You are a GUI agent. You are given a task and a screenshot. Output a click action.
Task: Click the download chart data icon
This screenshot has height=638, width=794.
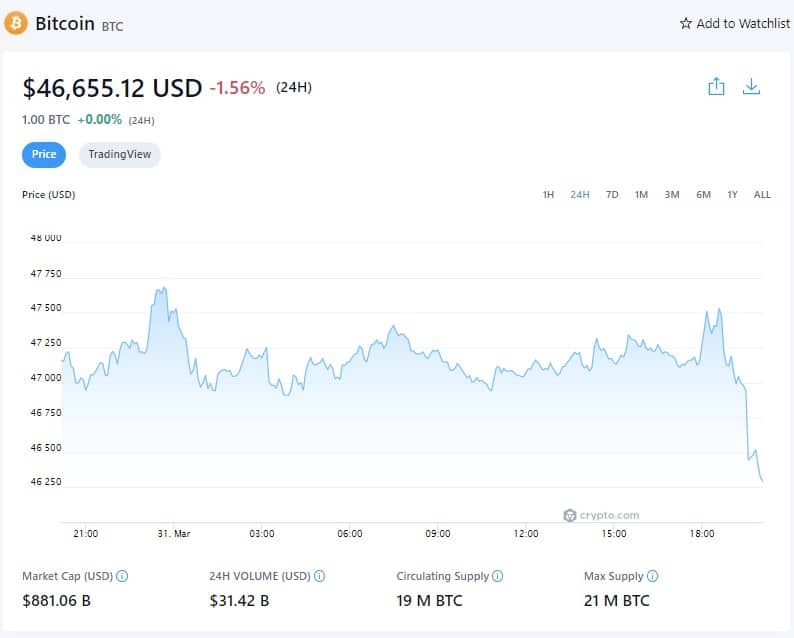coord(751,87)
